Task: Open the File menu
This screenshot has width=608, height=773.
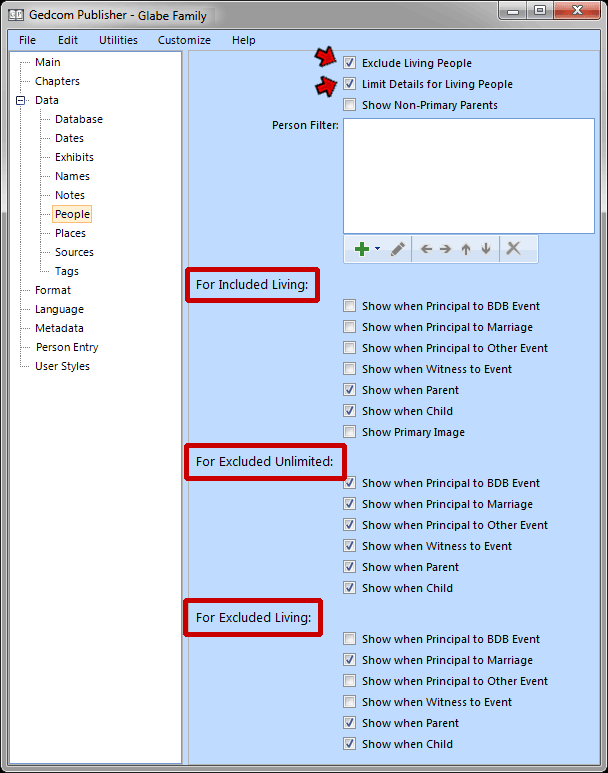Action: point(27,40)
